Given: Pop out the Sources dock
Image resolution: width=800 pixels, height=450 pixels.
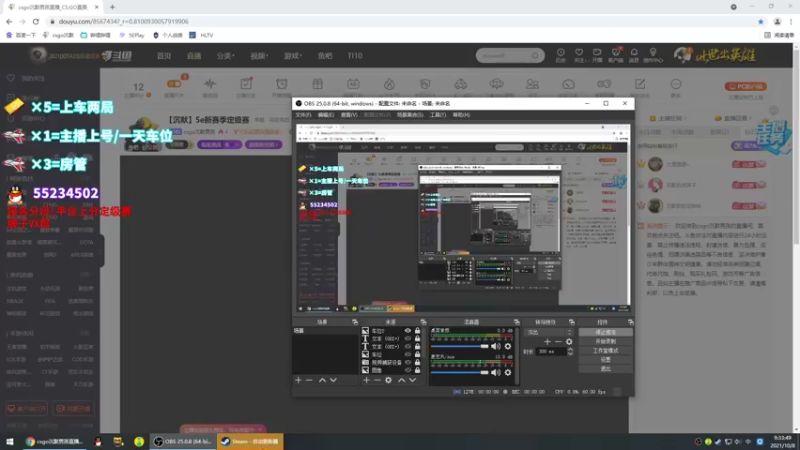Looking at the screenshot, I should (423, 322).
